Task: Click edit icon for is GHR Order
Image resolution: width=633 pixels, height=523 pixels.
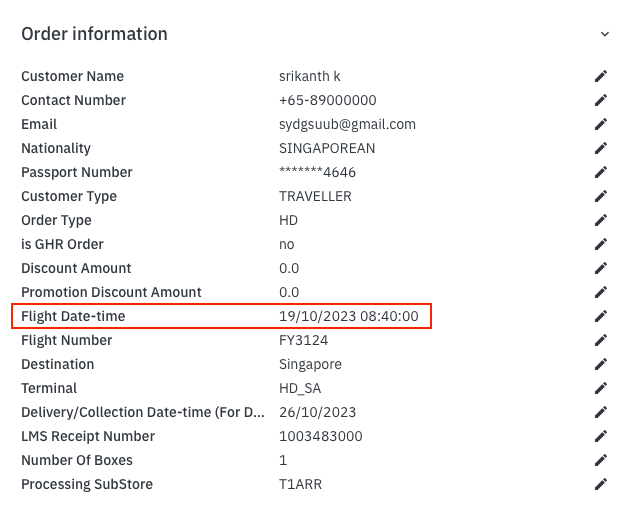Action: pyautogui.click(x=601, y=244)
